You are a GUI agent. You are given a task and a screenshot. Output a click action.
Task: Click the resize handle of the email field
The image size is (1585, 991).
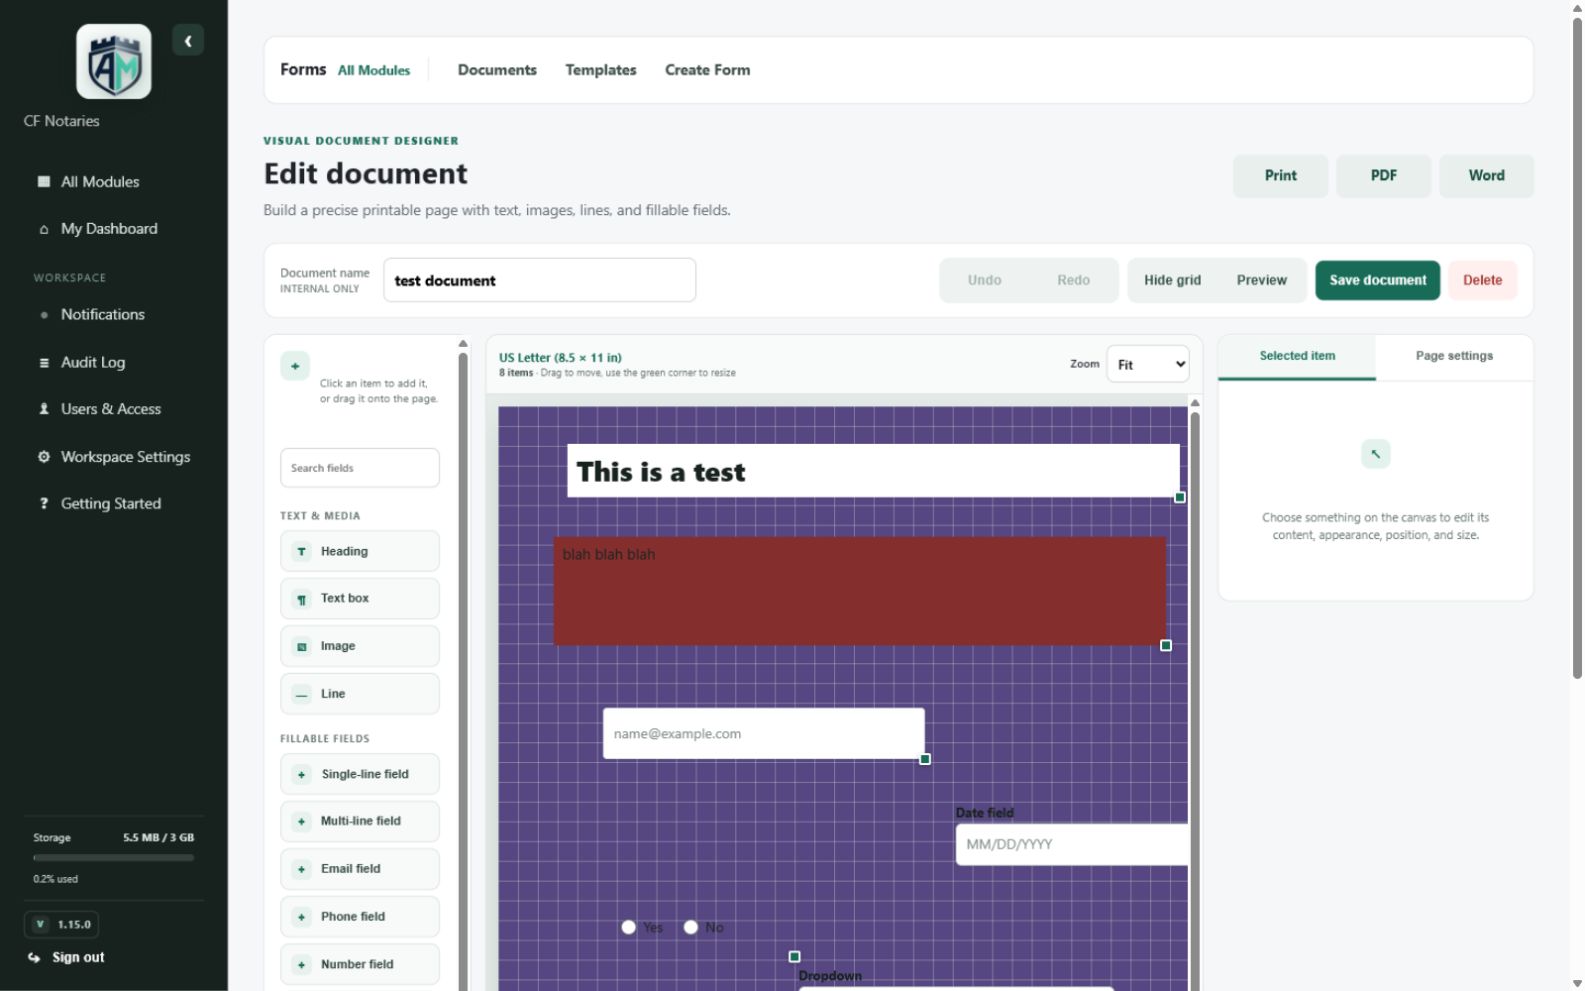tap(925, 760)
